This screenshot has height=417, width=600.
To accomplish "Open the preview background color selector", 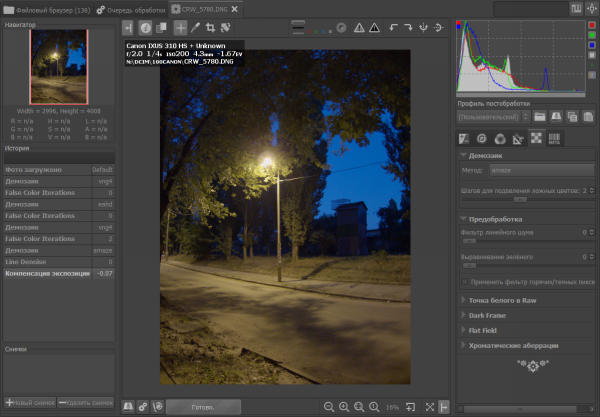I will tap(298, 28).
